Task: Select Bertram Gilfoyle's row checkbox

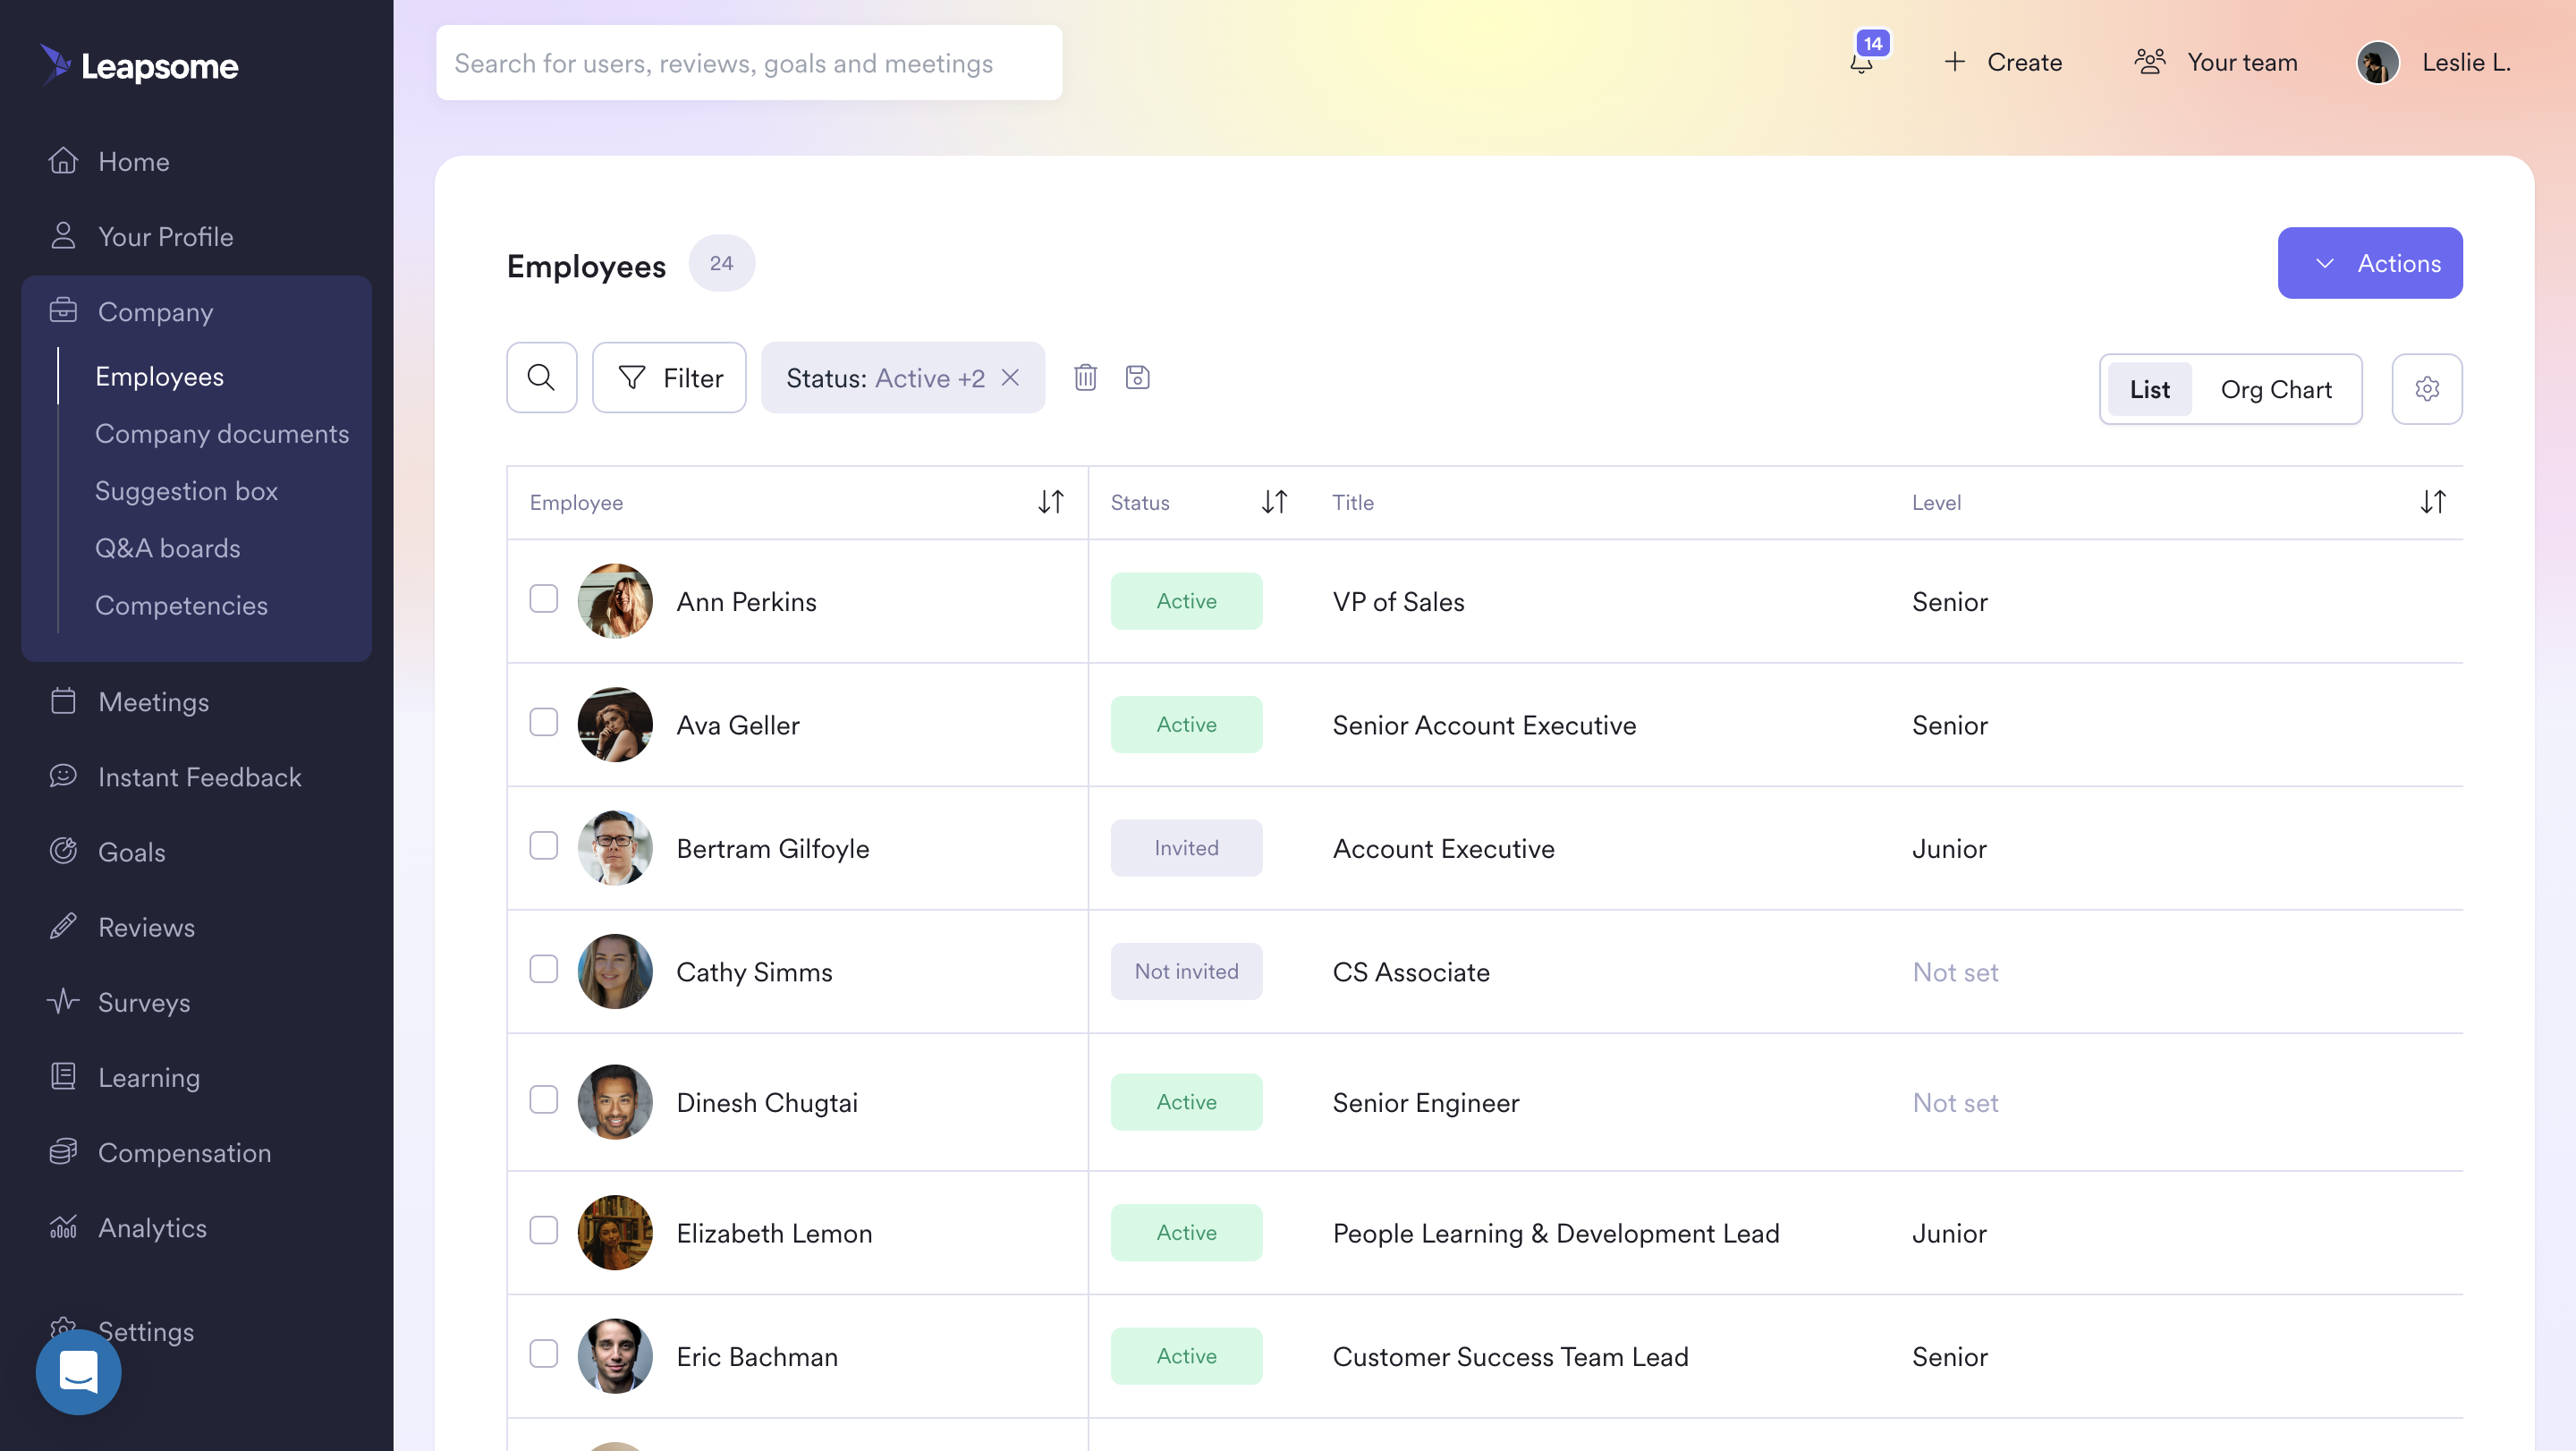Action: (x=543, y=846)
